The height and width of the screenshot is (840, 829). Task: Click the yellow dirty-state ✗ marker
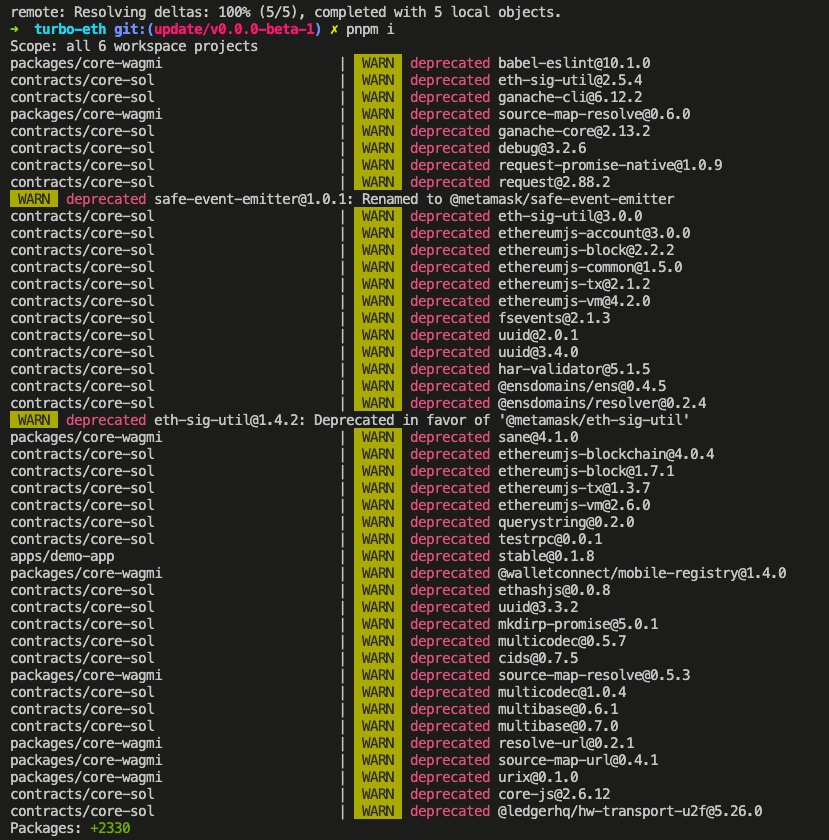(x=334, y=29)
